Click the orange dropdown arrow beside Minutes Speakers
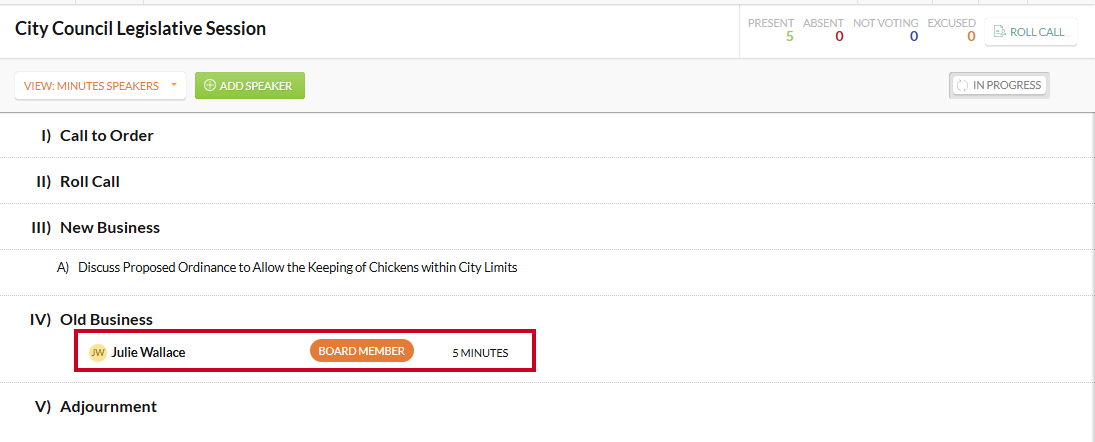Image resolution: width=1095 pixels, height=442 pixels. 173,85
